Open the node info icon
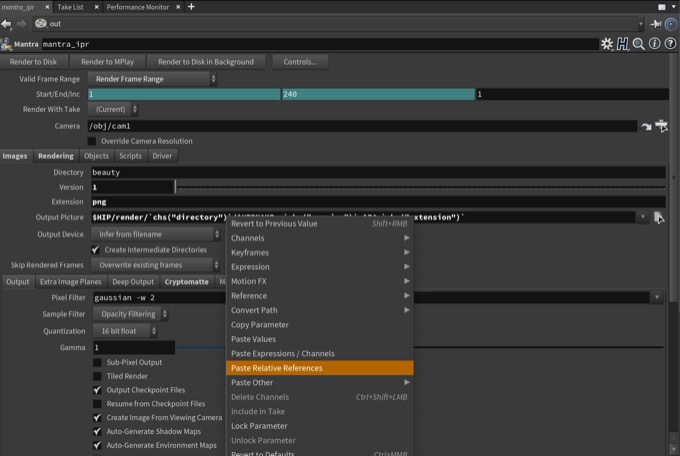The image size is (680, 456). click(655, 44)
